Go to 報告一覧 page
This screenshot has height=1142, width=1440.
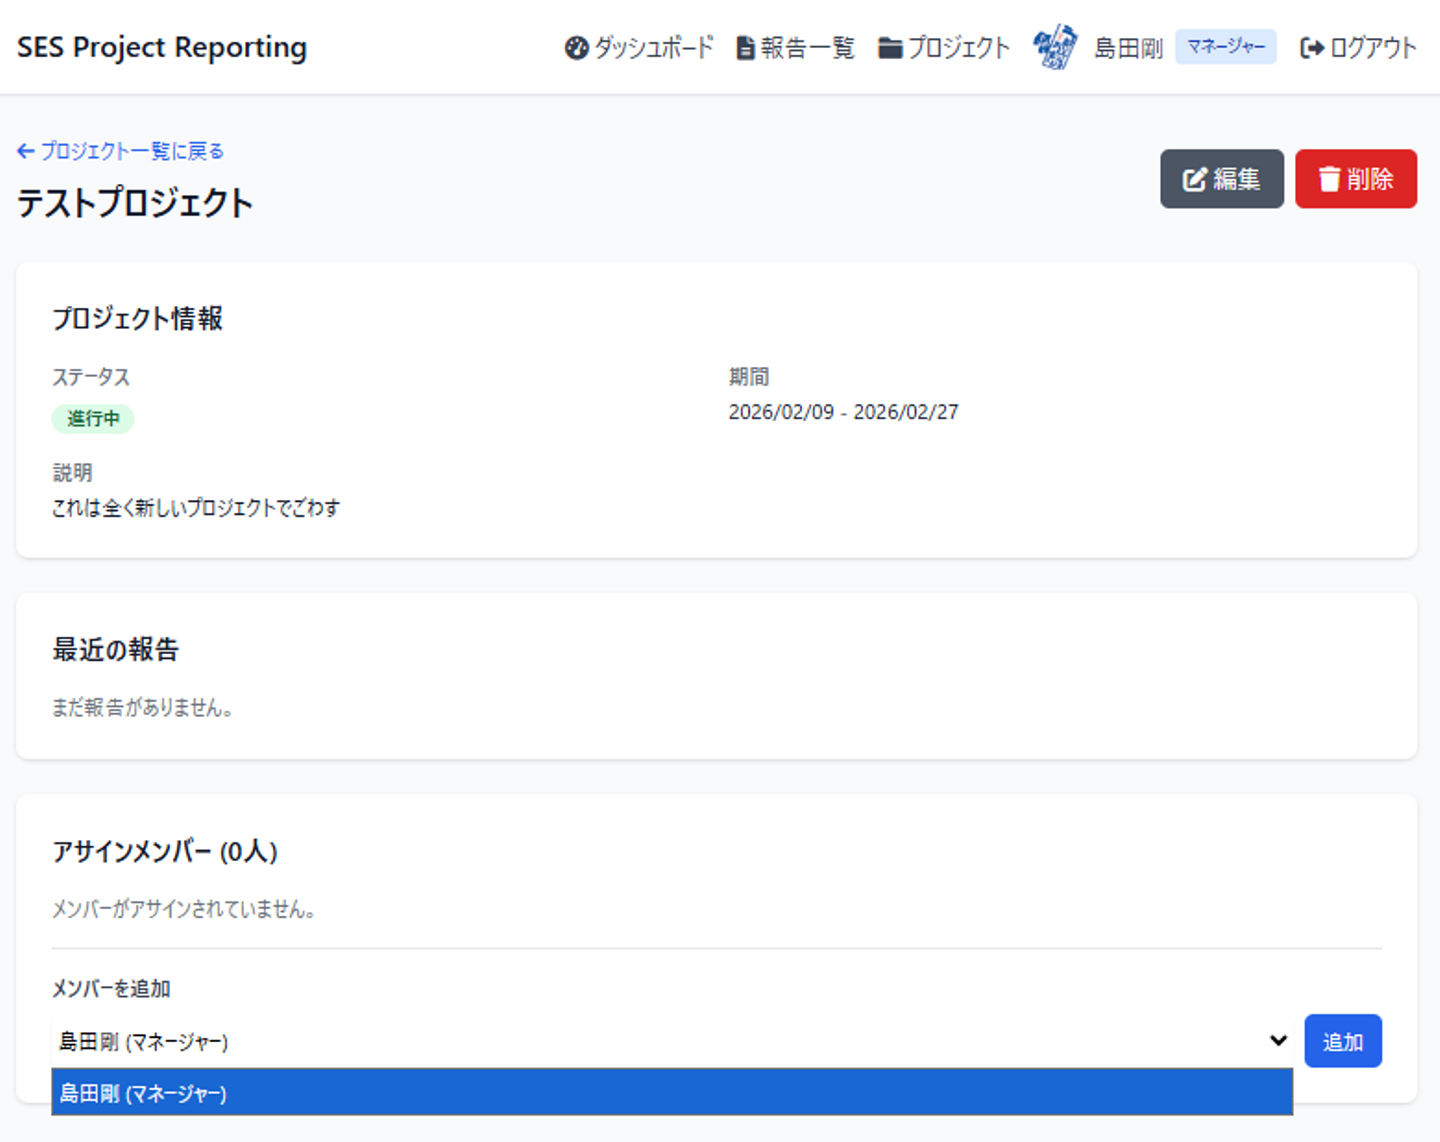(795, 47)
